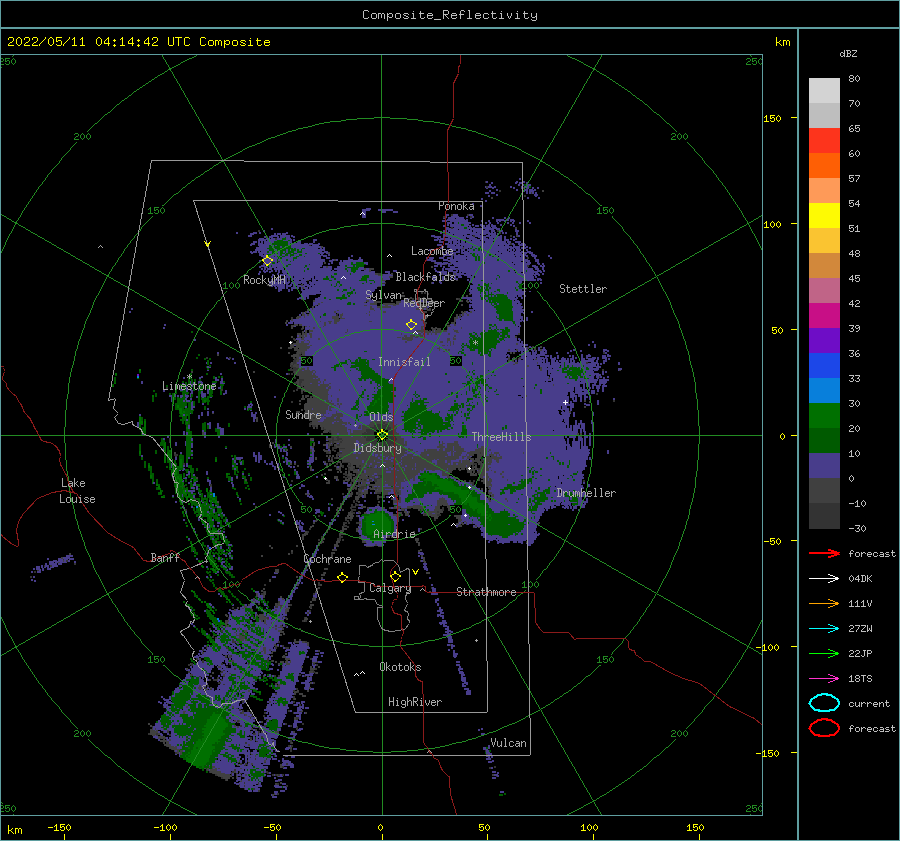
Task: Select the bright green 20 dBZ swatch
Action: [824, 416]
